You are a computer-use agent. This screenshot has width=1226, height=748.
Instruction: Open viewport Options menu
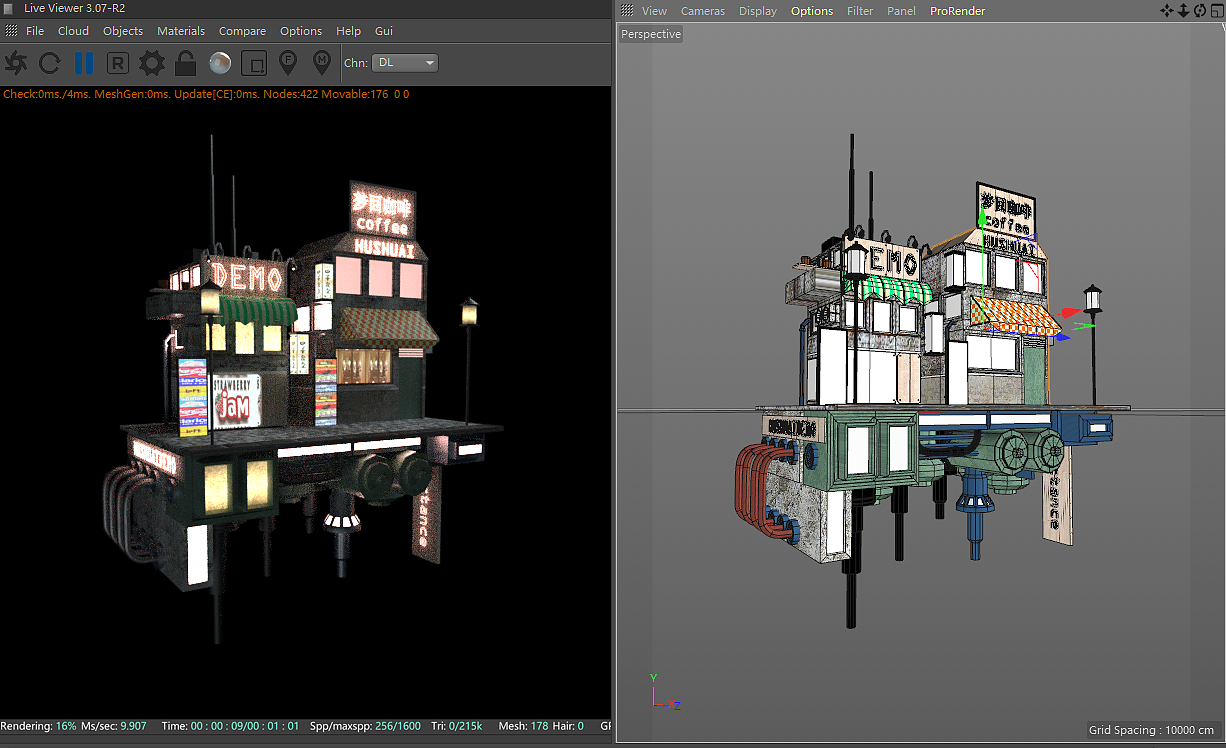[812, 11]
